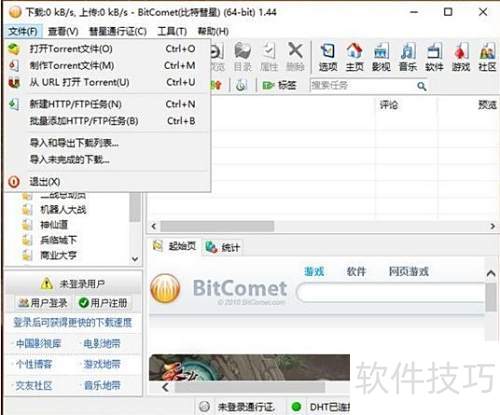This screenshot has width=500, height=415.
Task: Click the 目录 toolbar icon
Action: pos(242,57)
